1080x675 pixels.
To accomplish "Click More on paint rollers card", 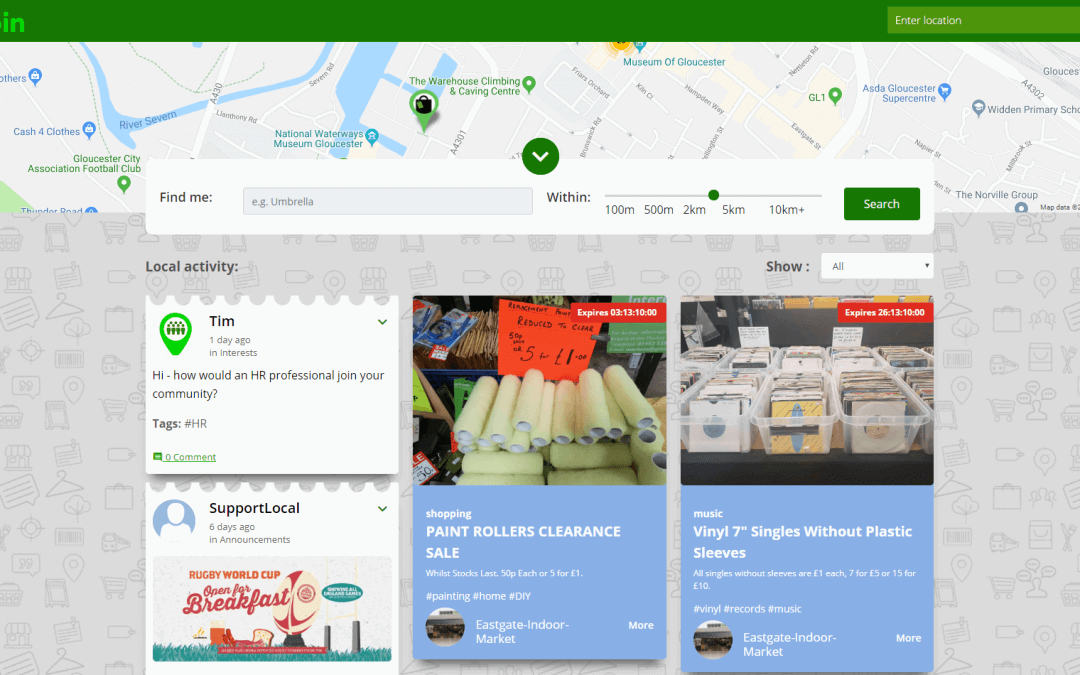I will click(641, 625).
